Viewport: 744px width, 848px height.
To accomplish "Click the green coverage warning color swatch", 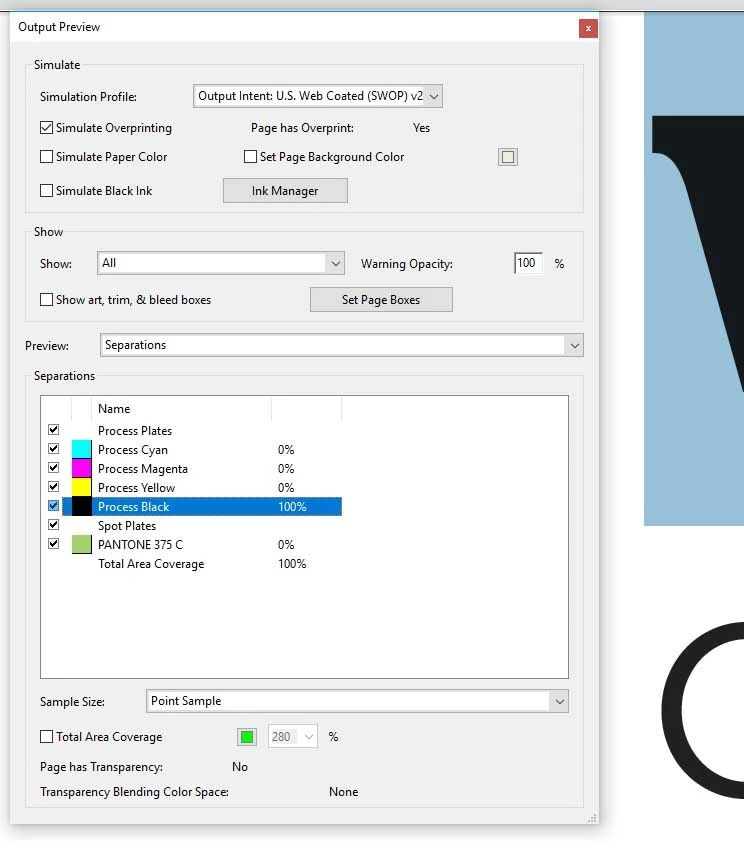I will point(247,737).
